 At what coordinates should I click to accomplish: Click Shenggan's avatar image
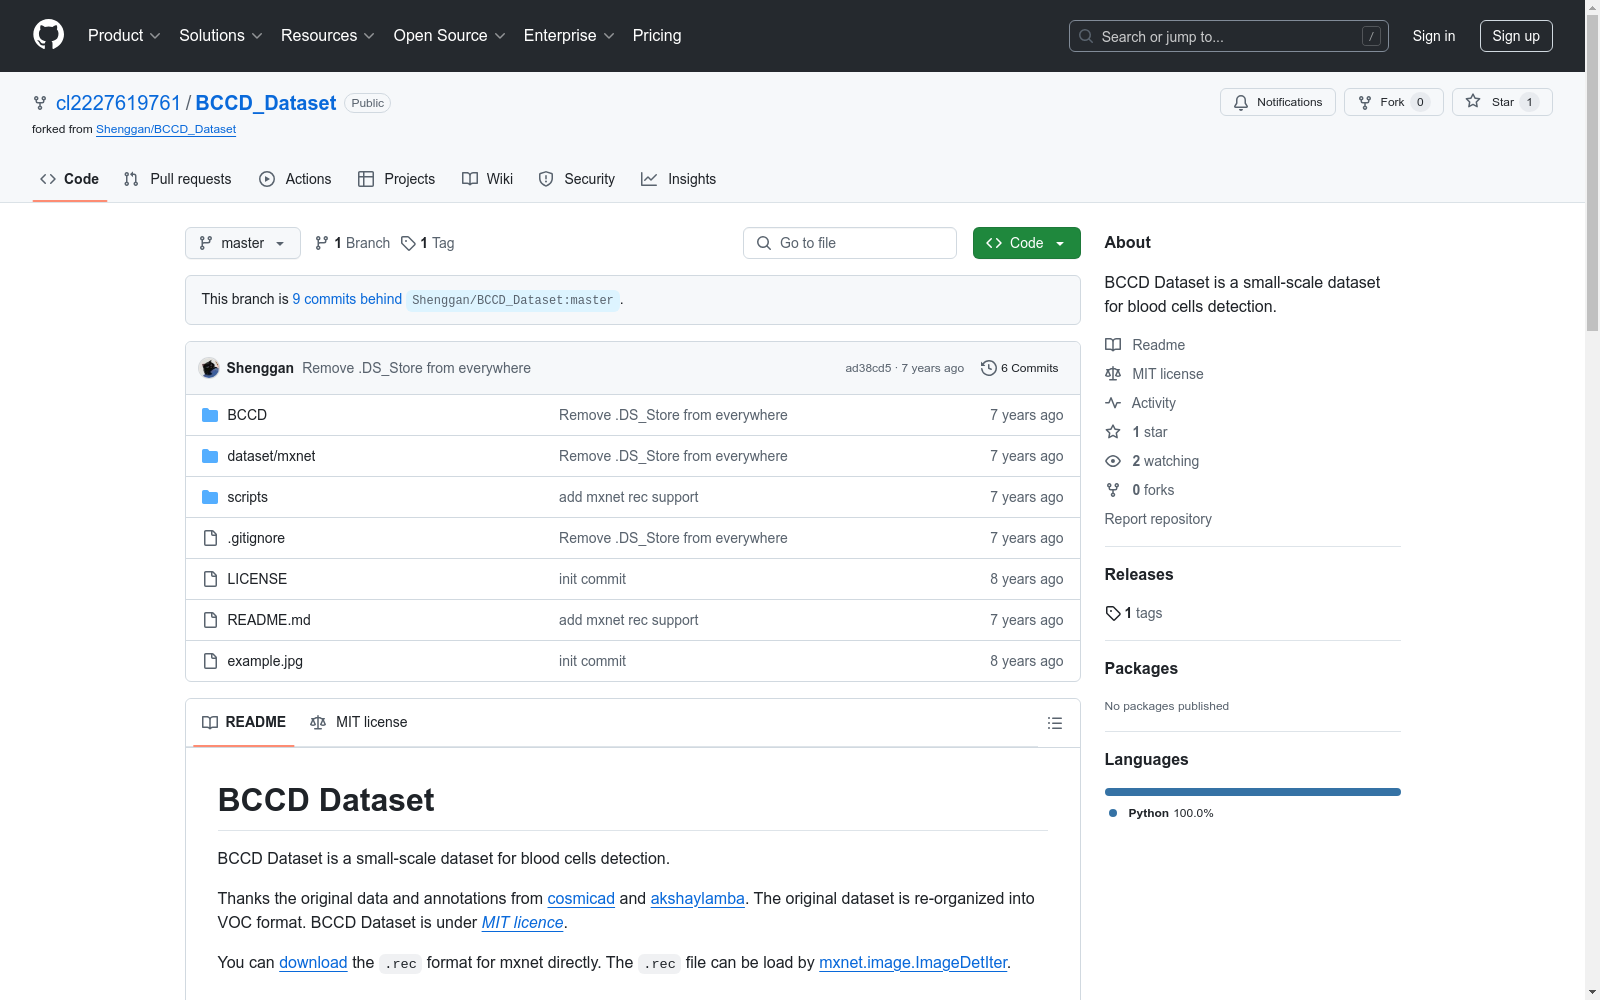[209, 368]
